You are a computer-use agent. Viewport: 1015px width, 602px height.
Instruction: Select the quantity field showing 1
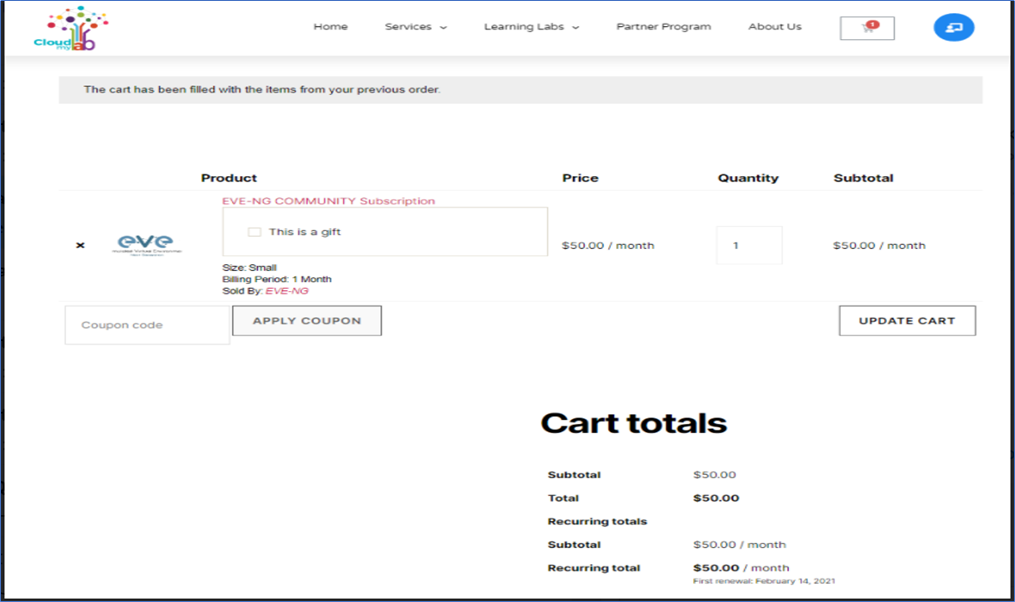[x=749, y=245]
